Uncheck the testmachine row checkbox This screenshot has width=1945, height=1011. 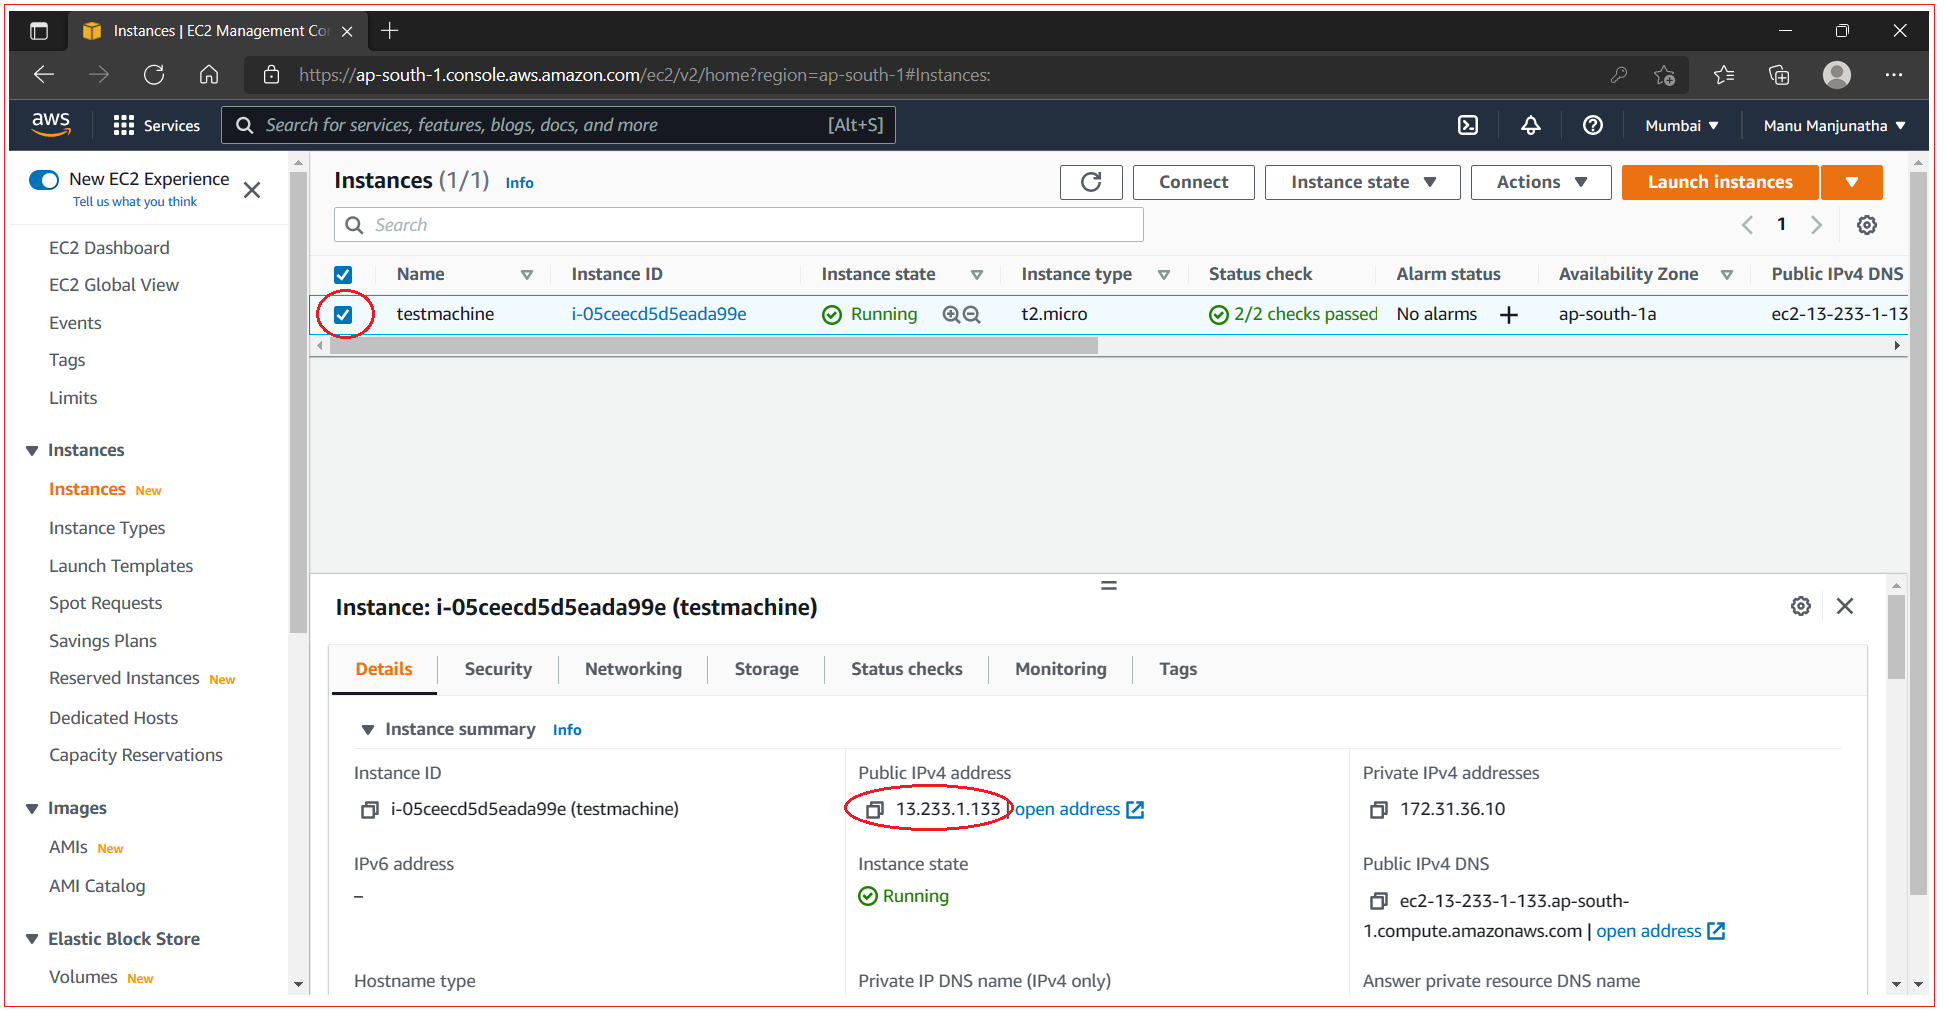(x=343, y=315)
